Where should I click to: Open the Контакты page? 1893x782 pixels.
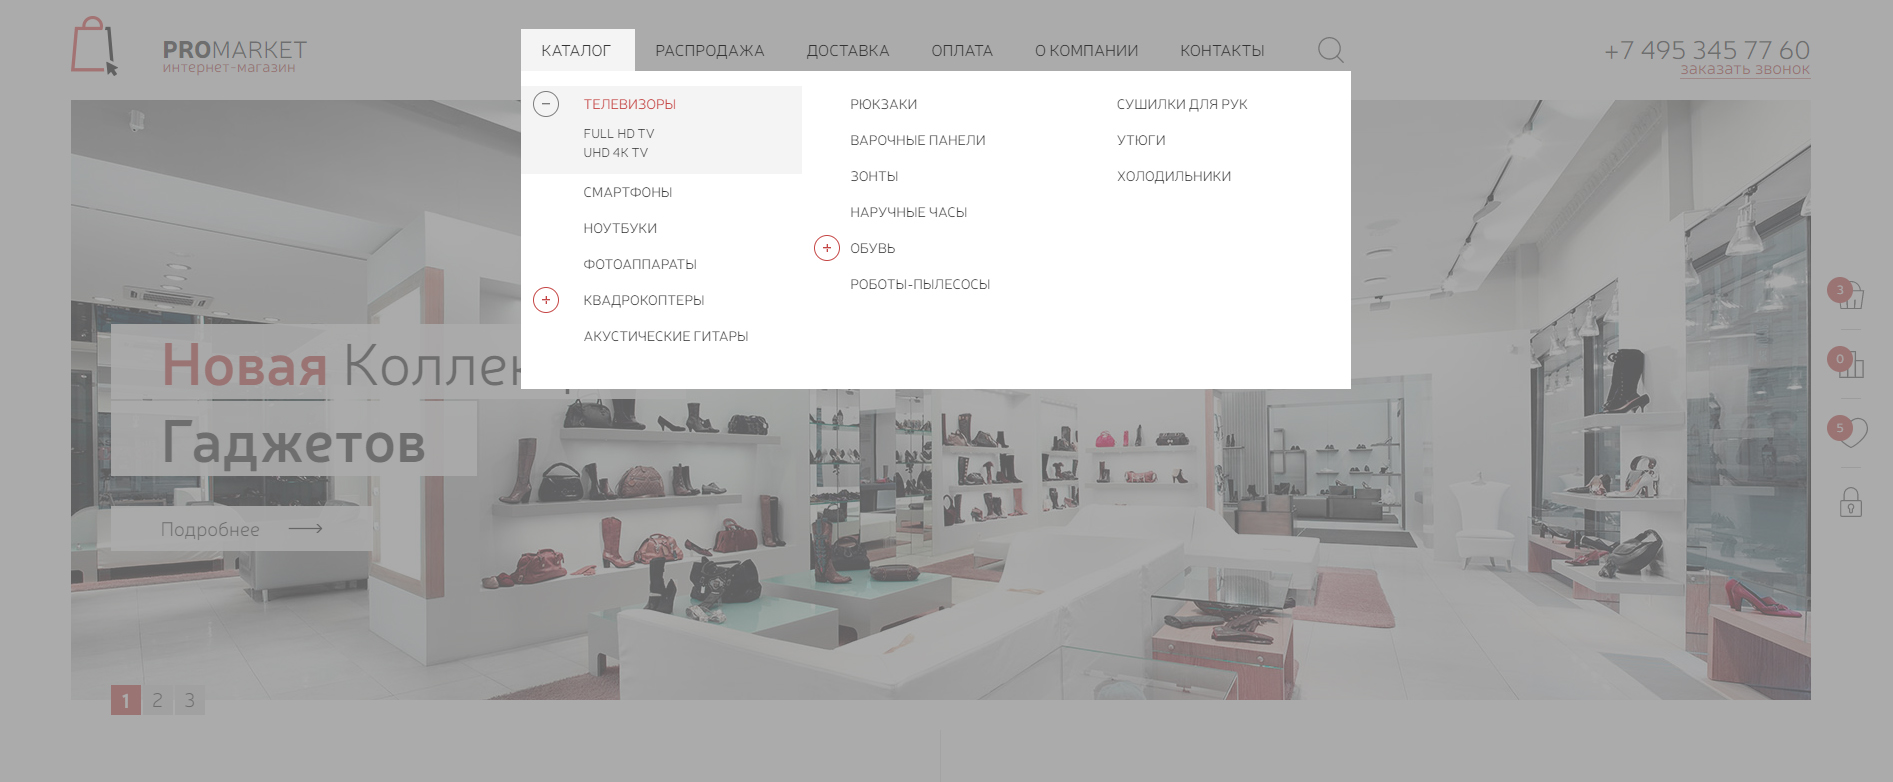tap(1221, 51)
